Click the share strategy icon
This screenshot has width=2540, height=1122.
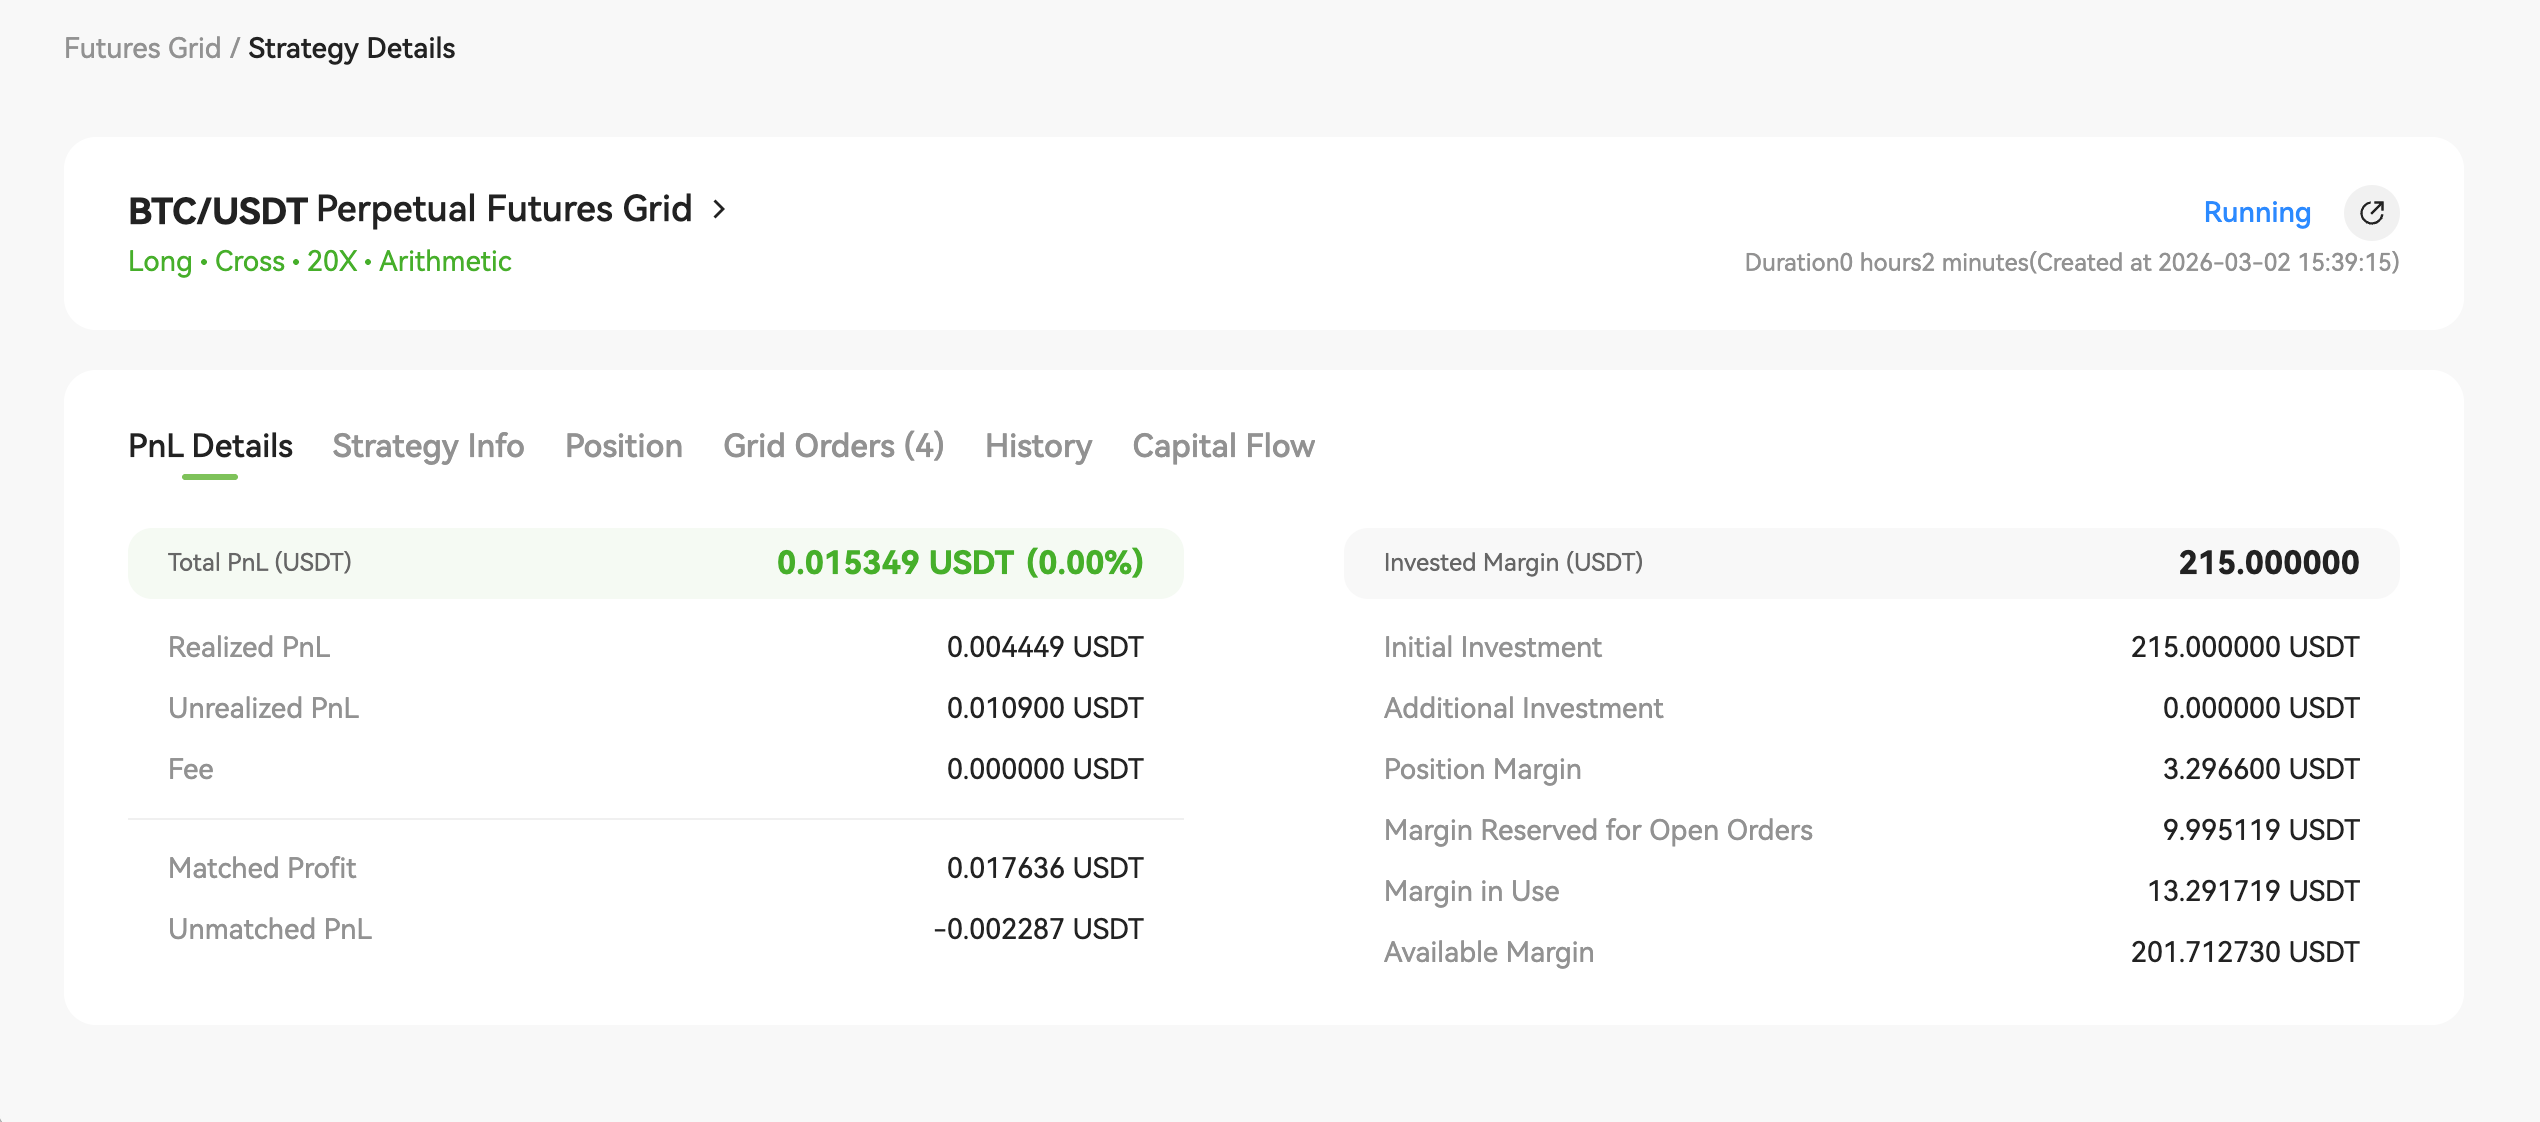click(x=2371, y=212)
